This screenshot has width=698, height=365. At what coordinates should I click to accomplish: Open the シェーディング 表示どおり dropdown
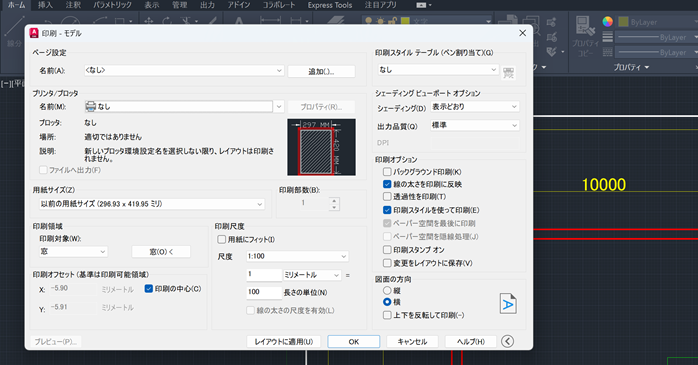coord(475,107)
